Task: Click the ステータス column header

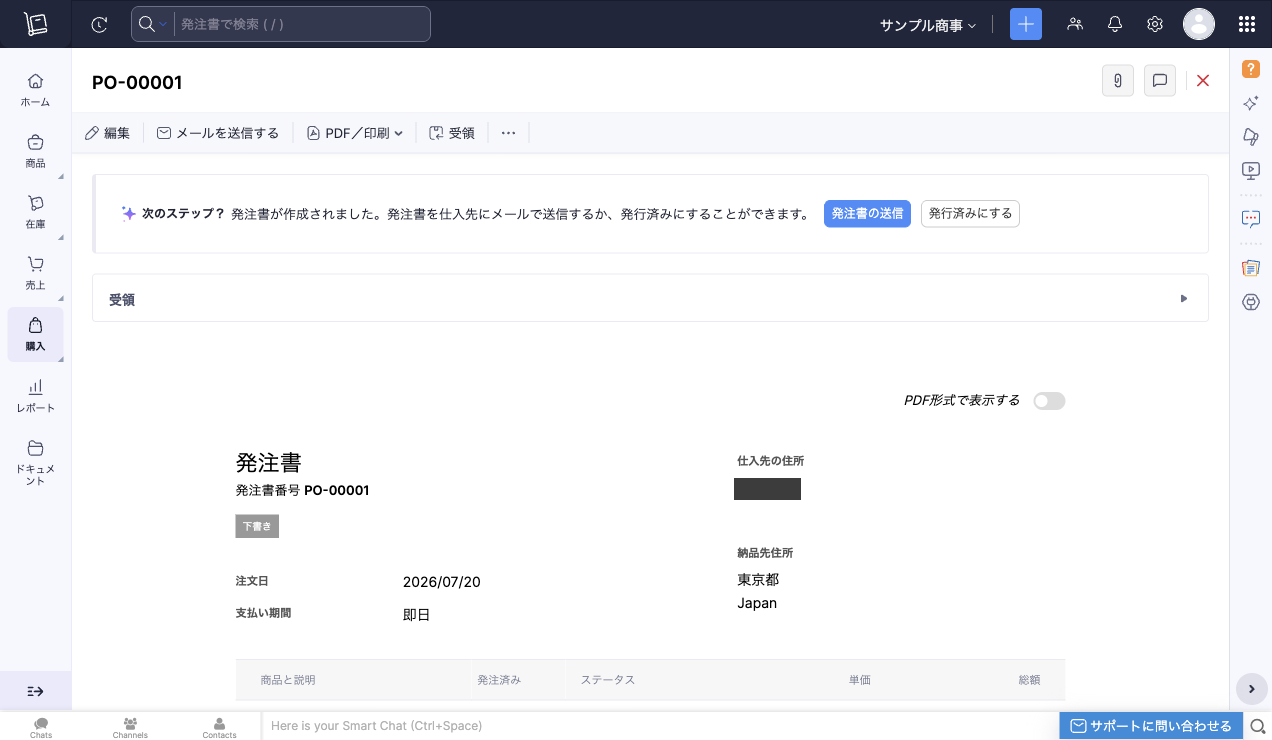Action: (608, 680)
